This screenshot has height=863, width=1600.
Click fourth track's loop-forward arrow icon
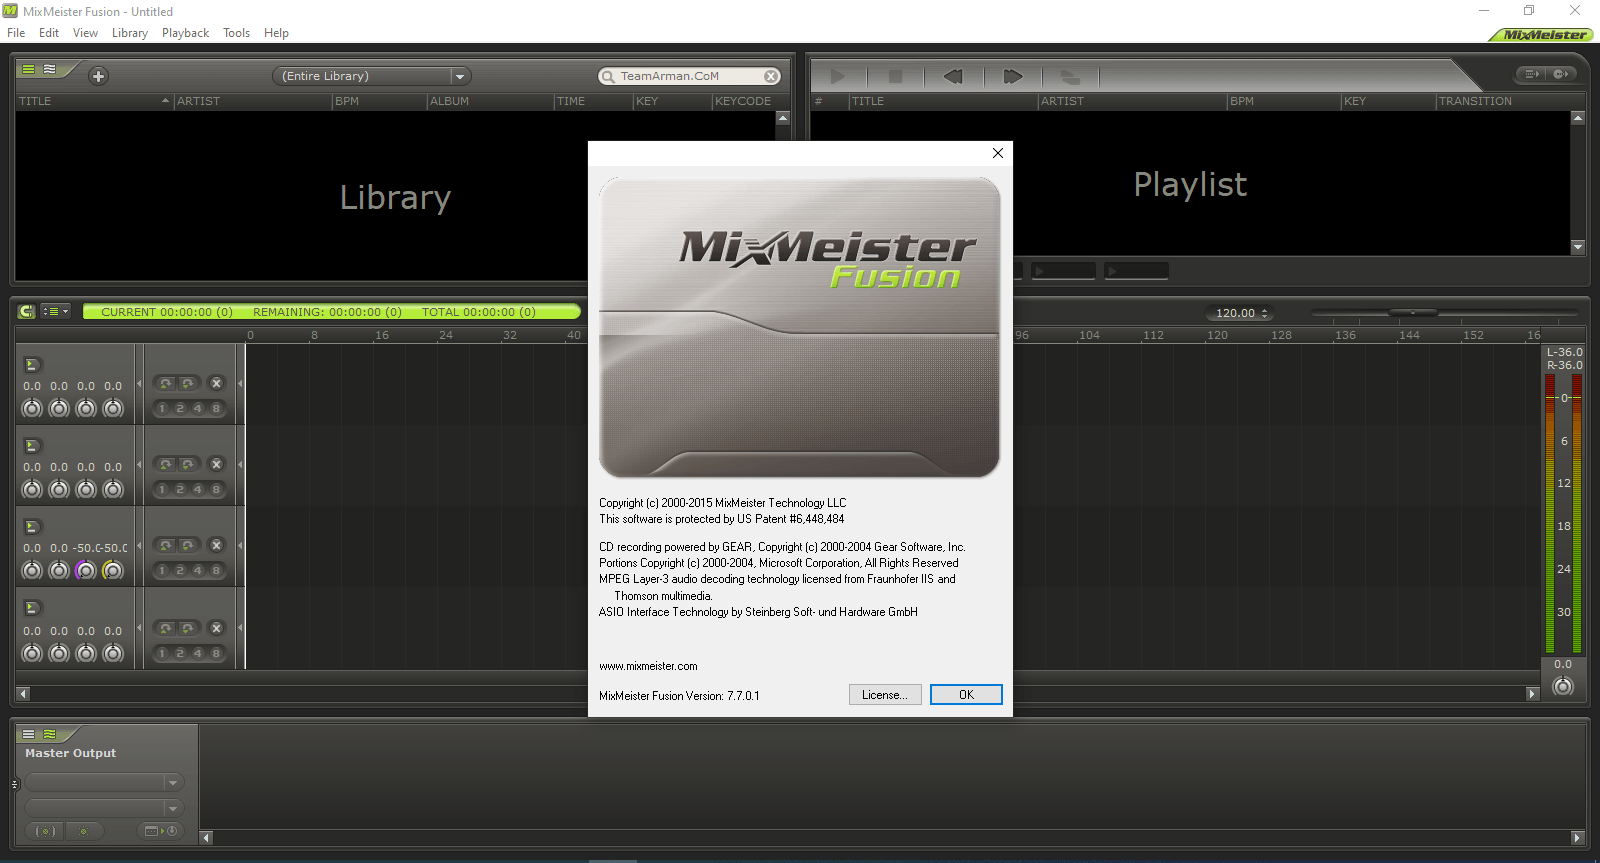pos(188,628)
